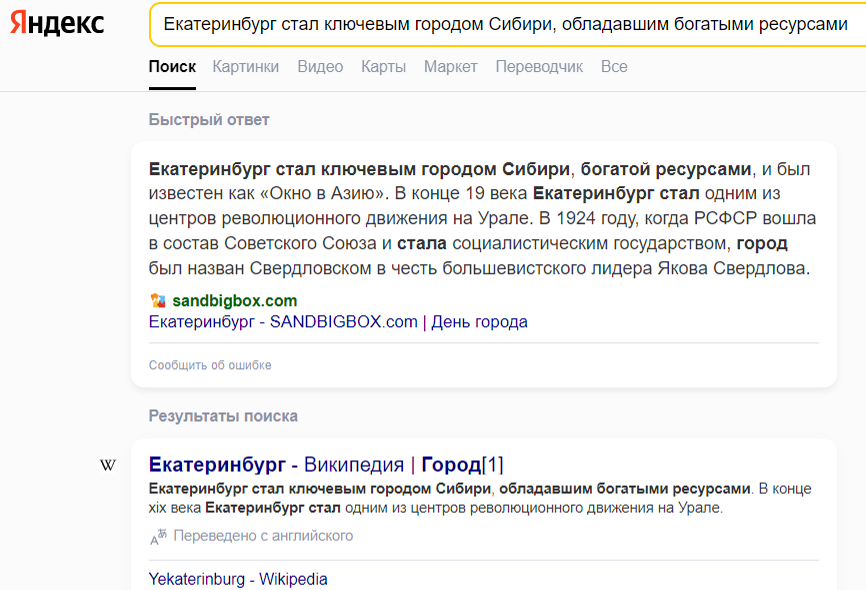This screenshot has width=866, height=590.
Task: Switch to the Переводчик tab
Action: (x=539, y=67)
